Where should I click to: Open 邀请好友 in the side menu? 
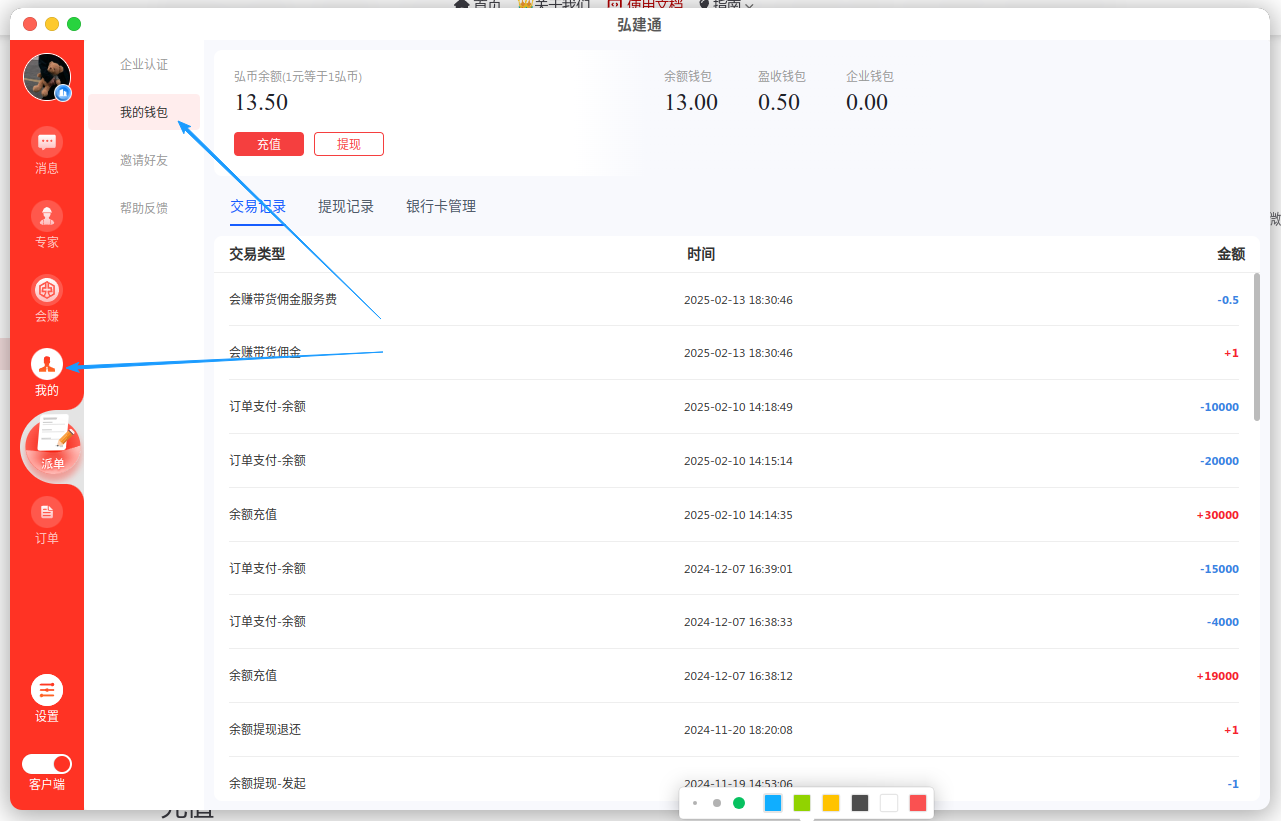click(144, 161)
